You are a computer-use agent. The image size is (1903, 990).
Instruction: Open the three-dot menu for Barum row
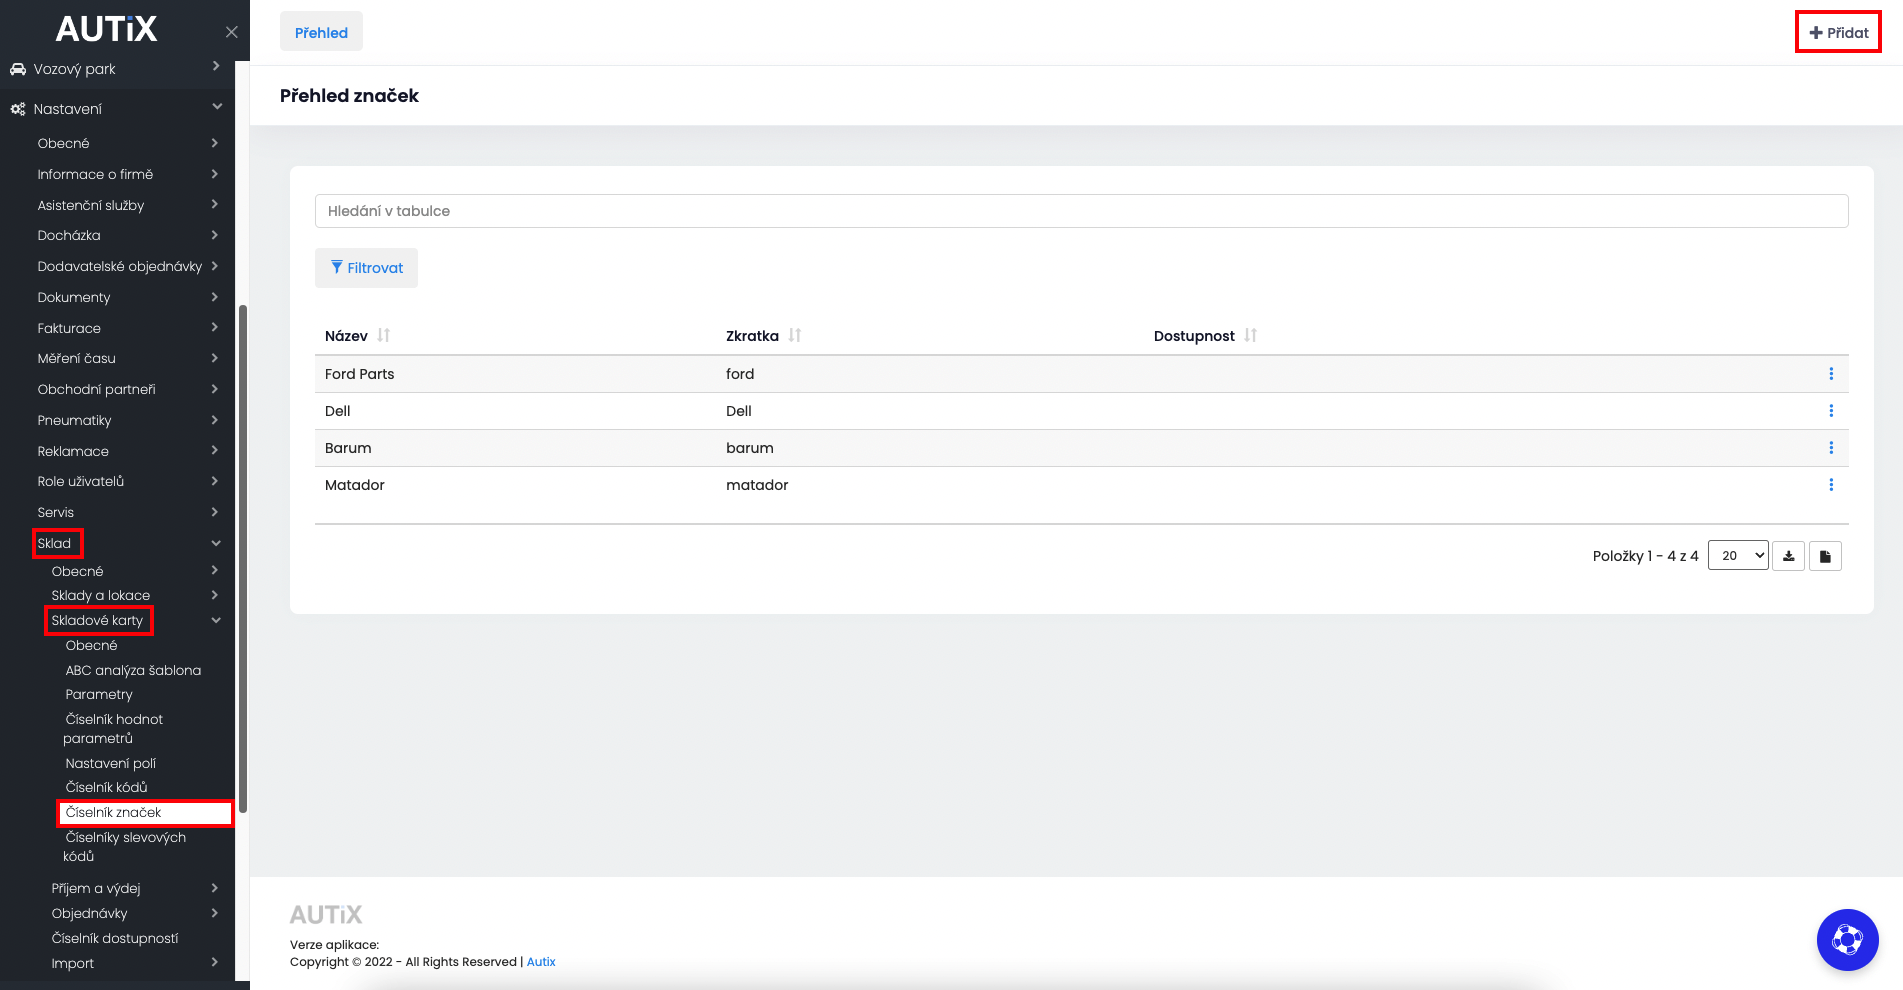1831,448
